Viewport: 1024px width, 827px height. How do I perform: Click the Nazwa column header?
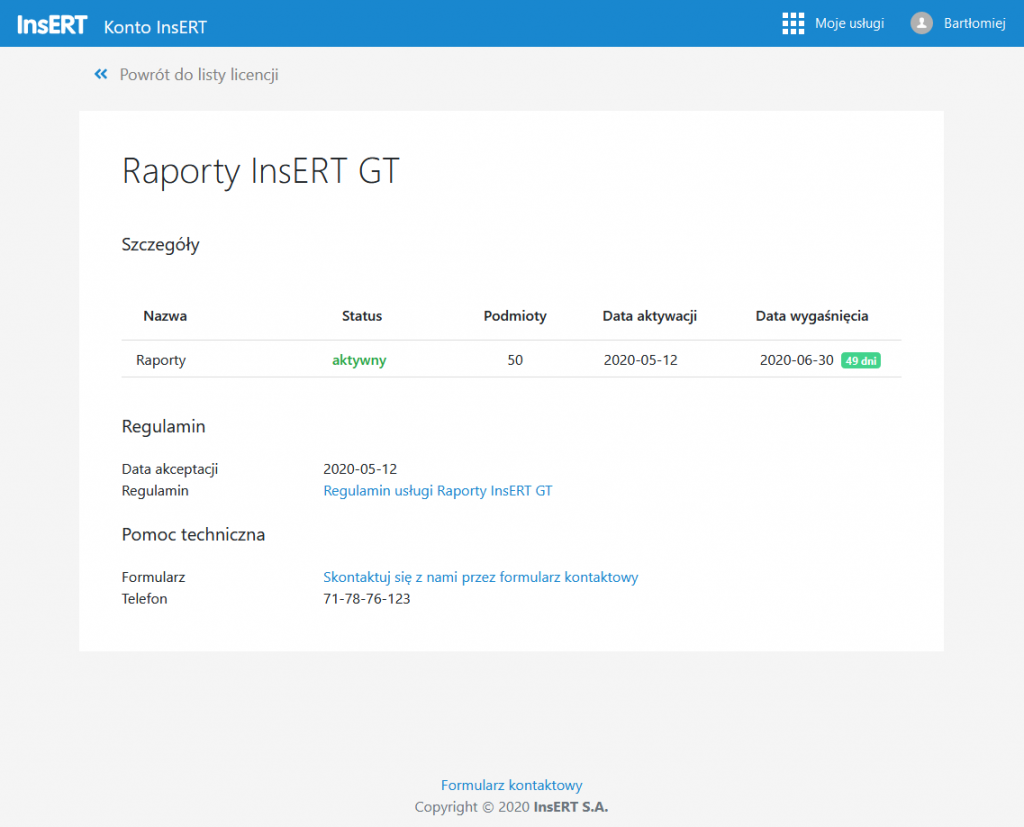(165, 316)
